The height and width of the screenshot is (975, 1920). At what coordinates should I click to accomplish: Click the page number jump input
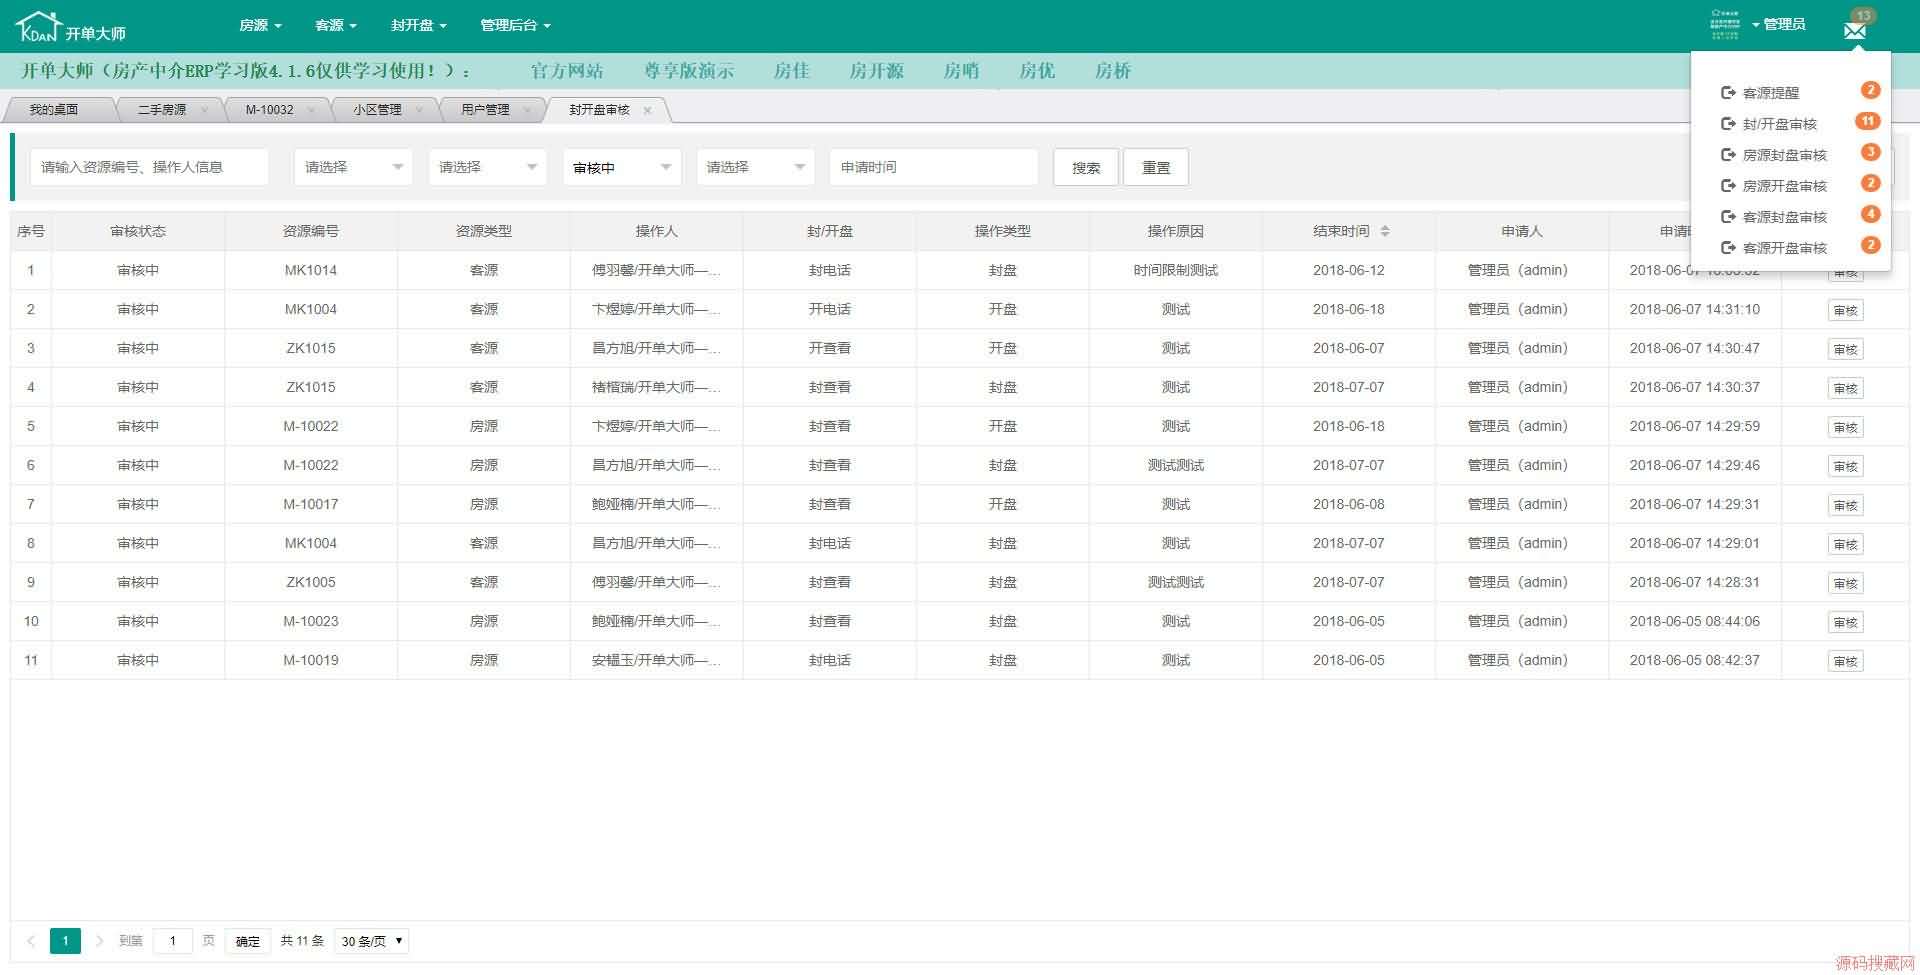173,941
